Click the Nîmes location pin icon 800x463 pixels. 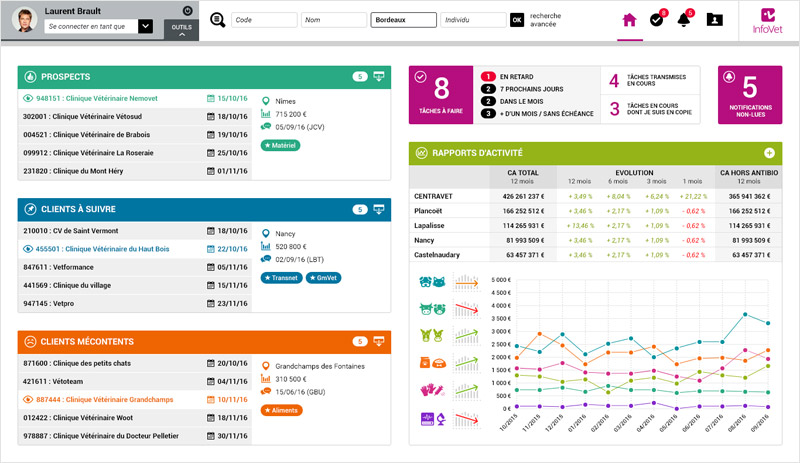pos(265,101)
